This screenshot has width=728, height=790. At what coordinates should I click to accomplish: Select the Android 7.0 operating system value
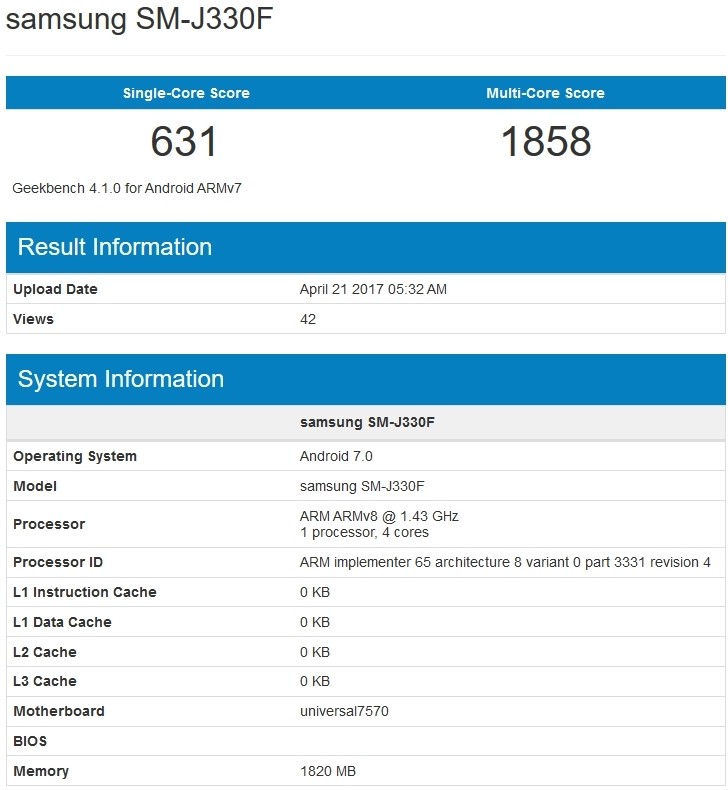336,456
